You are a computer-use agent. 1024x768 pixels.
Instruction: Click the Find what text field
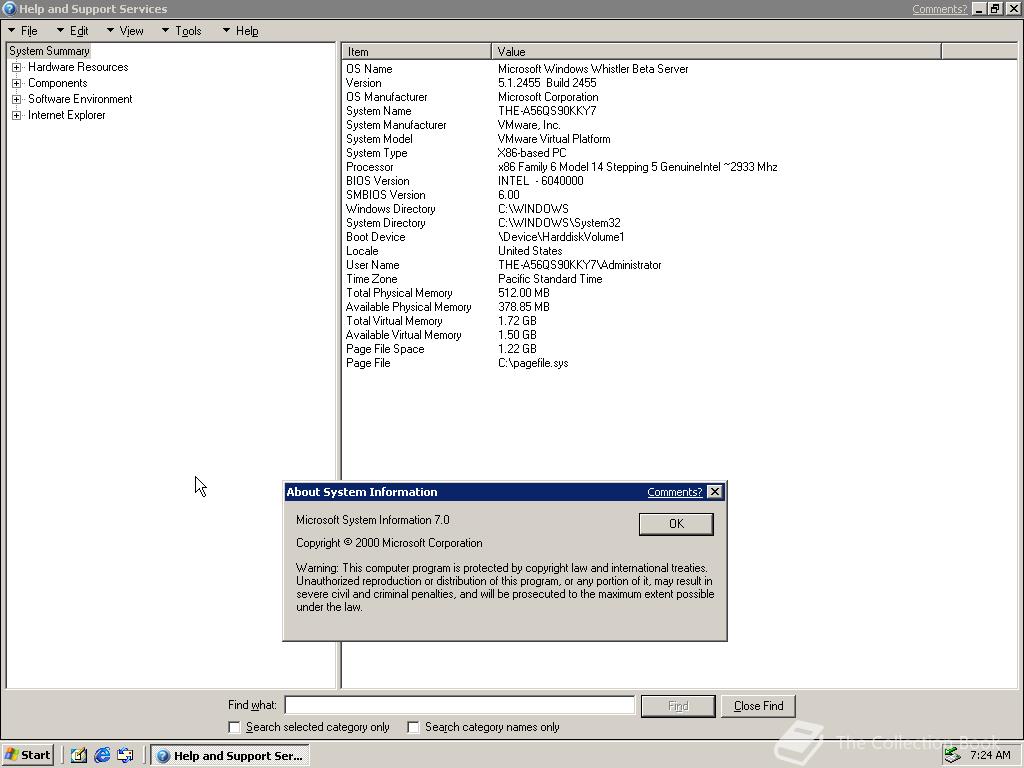click(460, 705)
